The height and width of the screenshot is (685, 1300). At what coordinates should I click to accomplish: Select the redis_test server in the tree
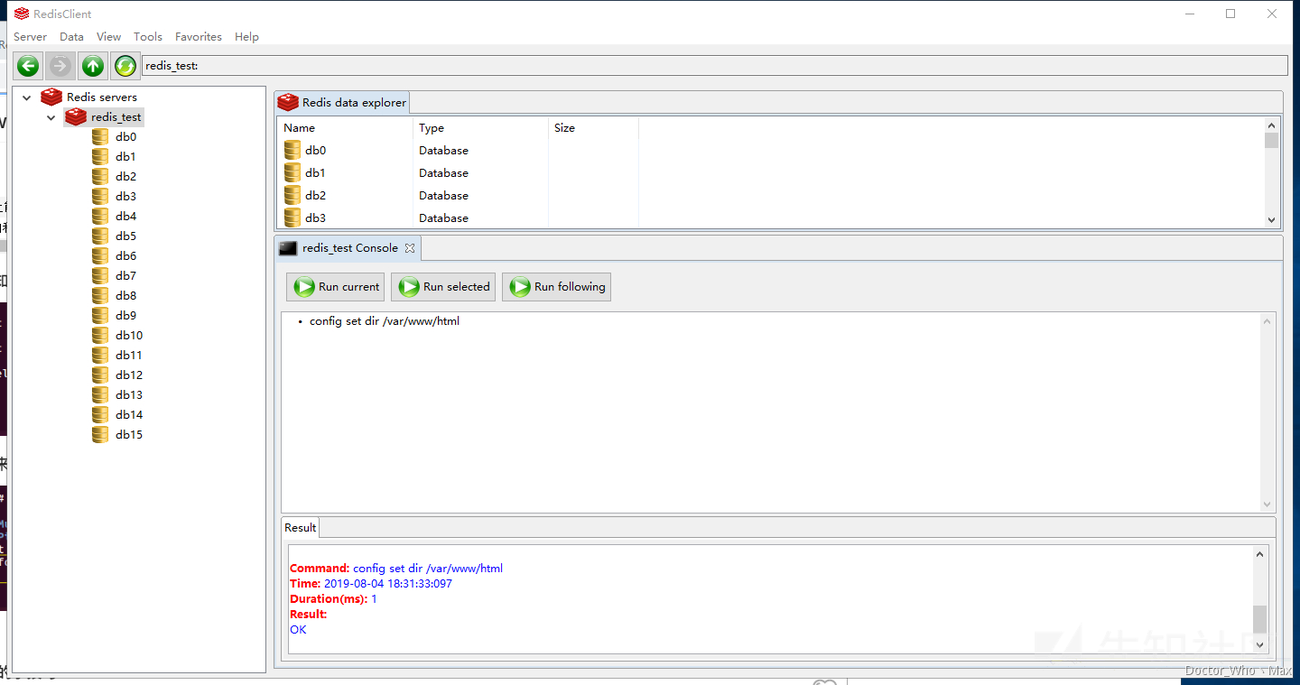click(x=116, y=117)
